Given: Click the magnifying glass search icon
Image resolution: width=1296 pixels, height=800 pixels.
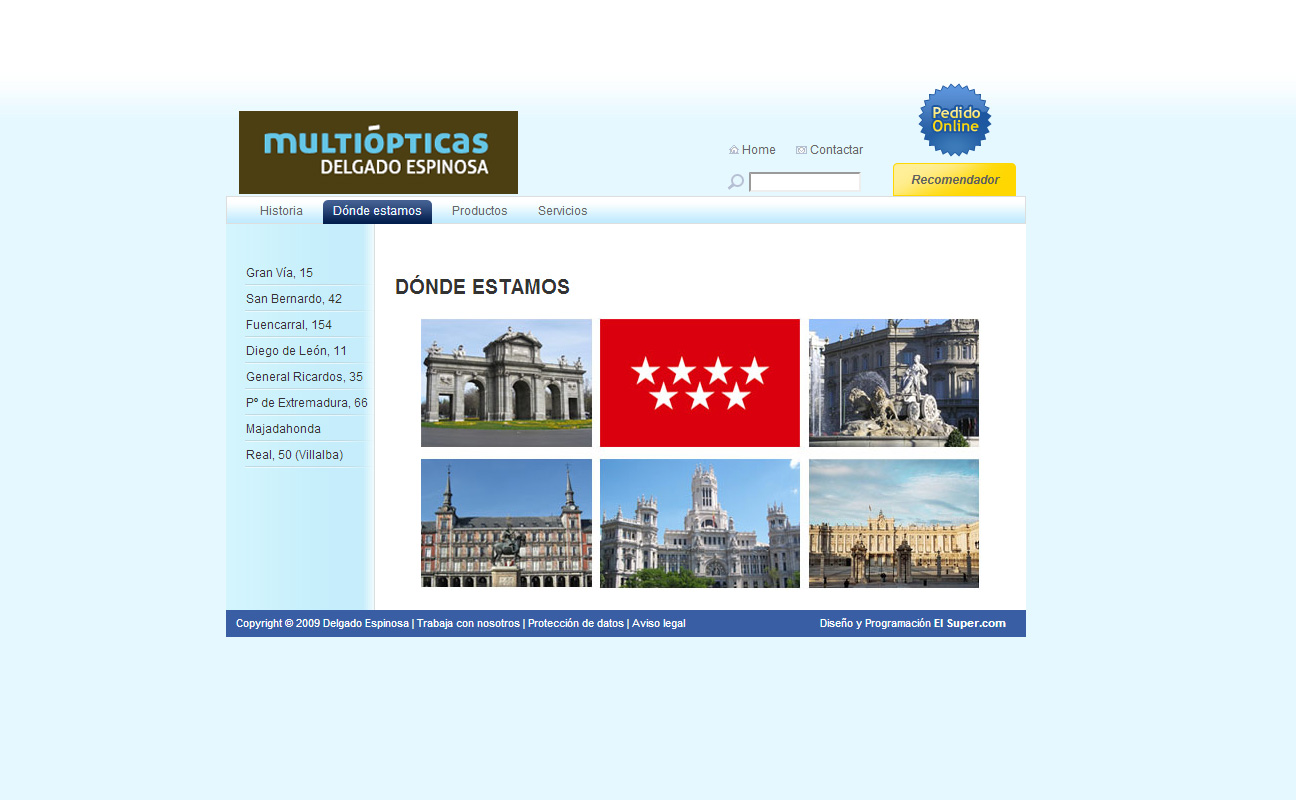Looking at the screenshot, I should tap(736, 182).
